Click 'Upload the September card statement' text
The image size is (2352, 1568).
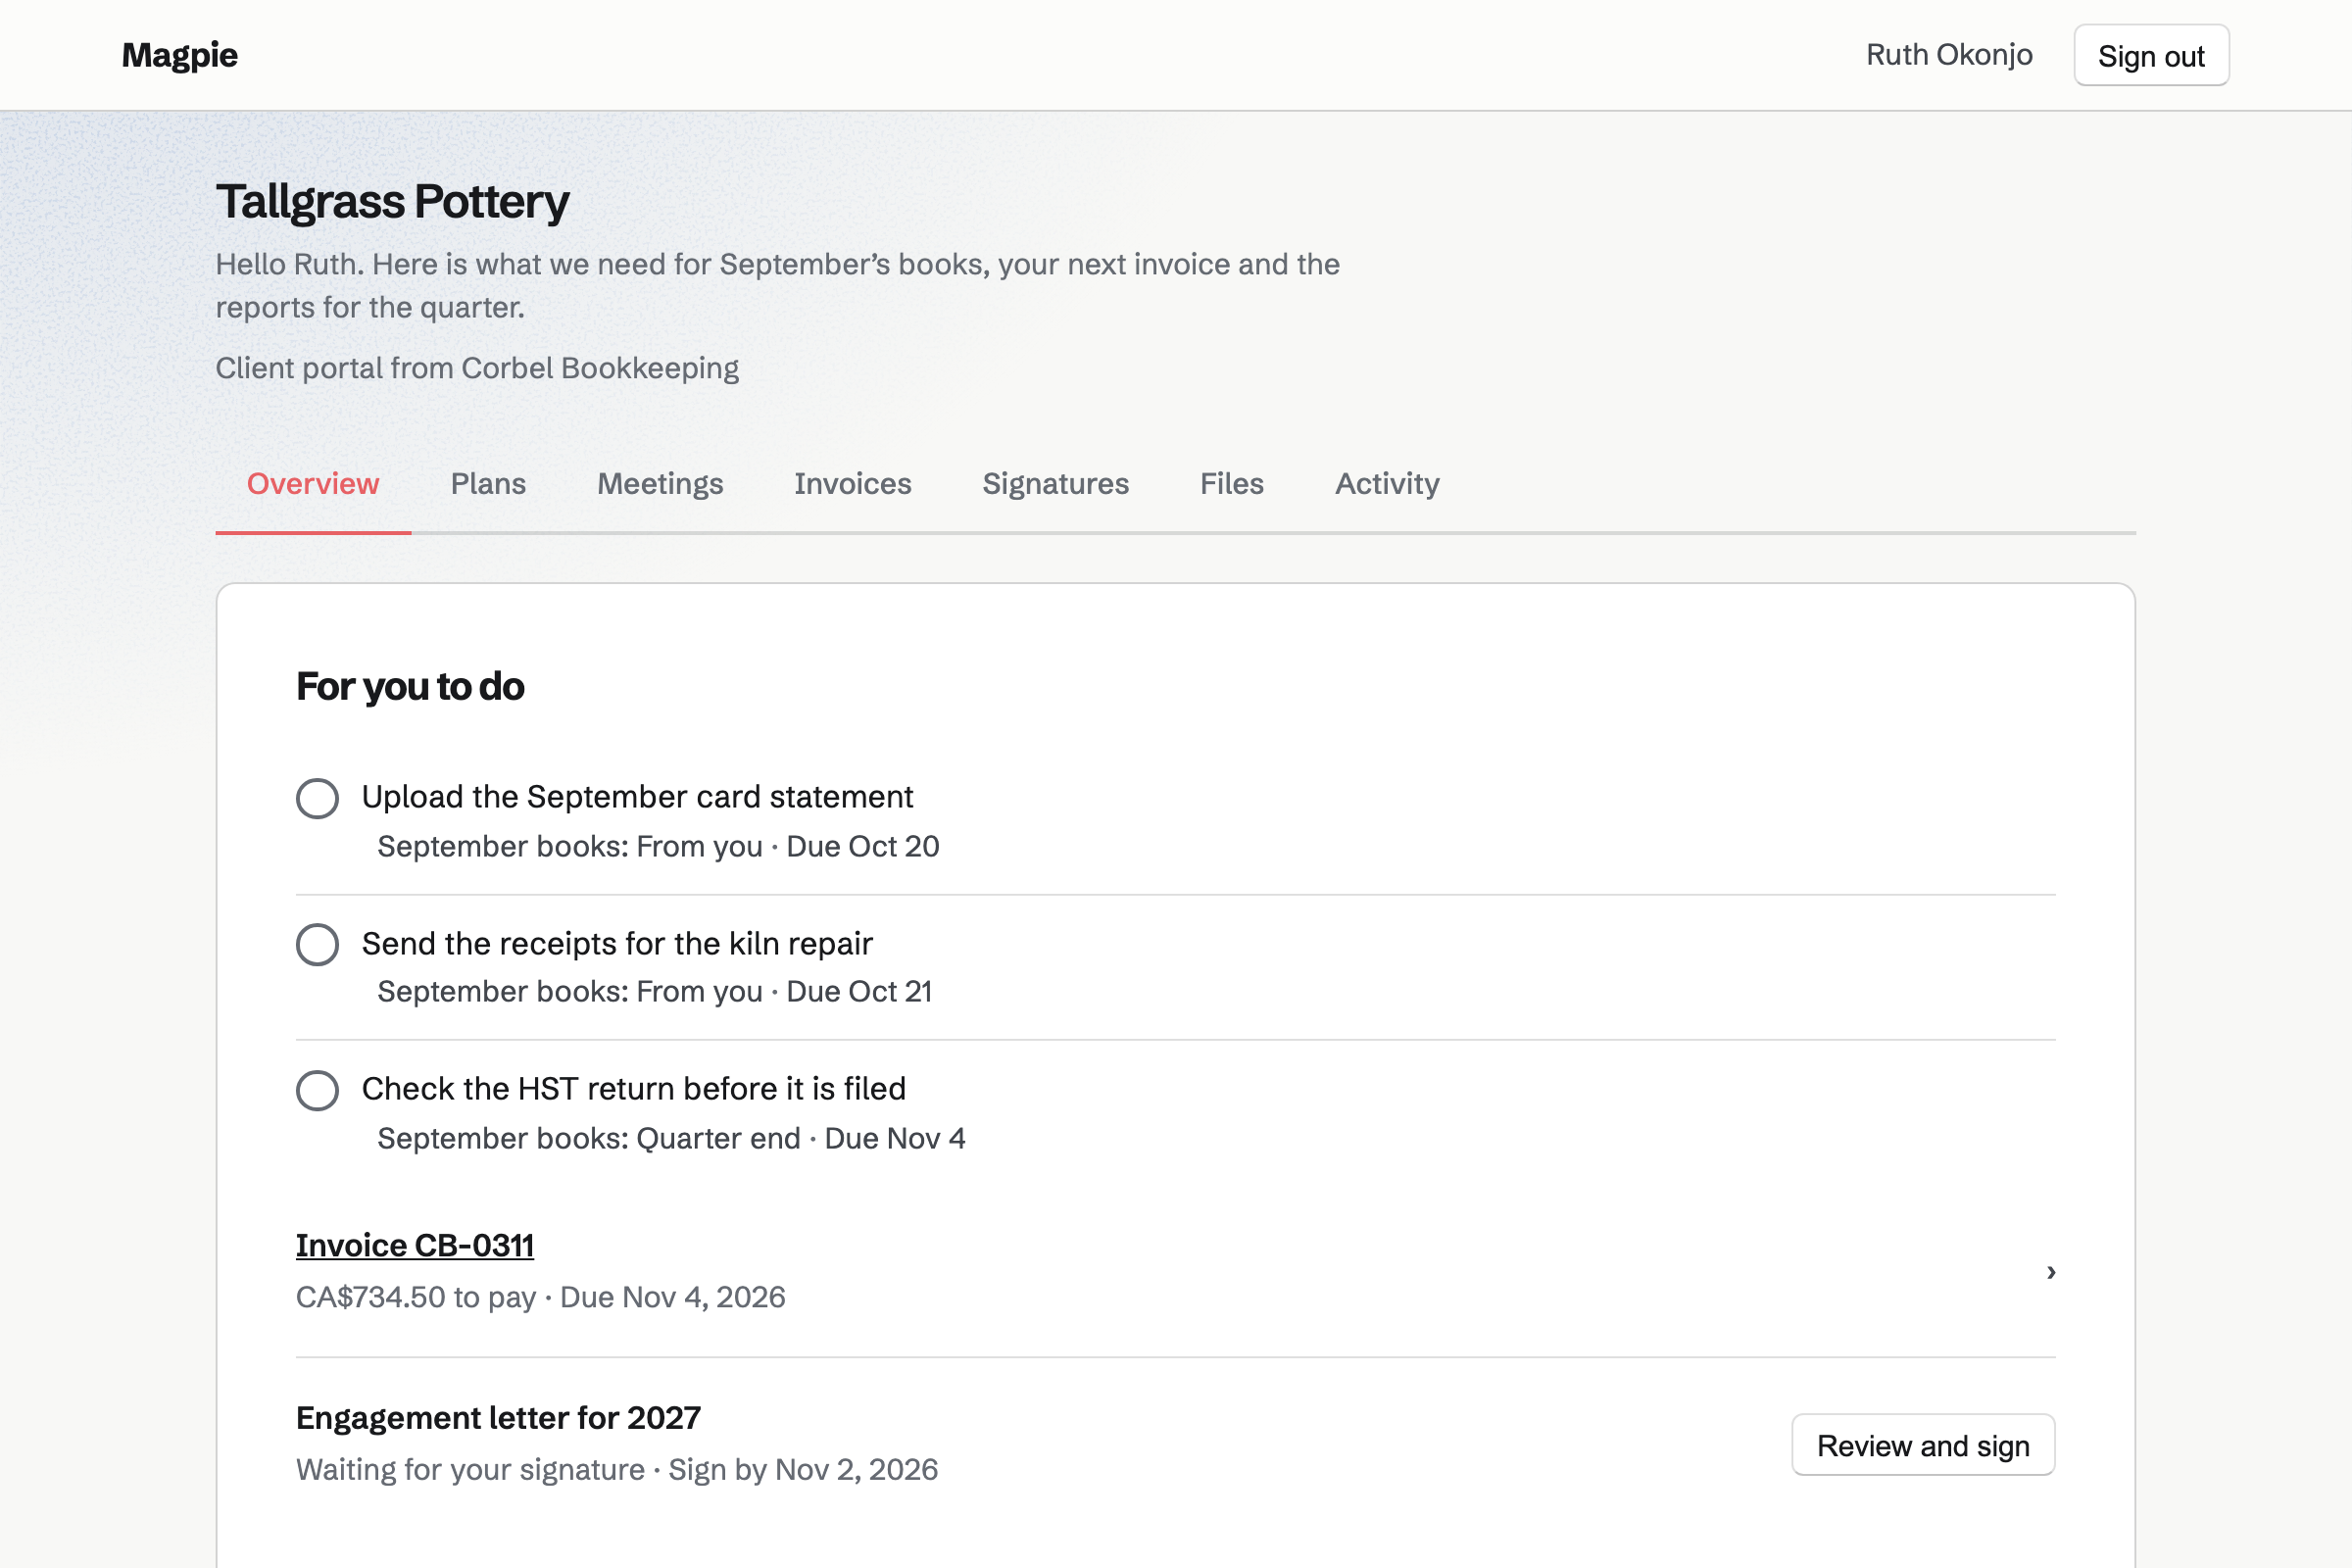pos(637,797)
